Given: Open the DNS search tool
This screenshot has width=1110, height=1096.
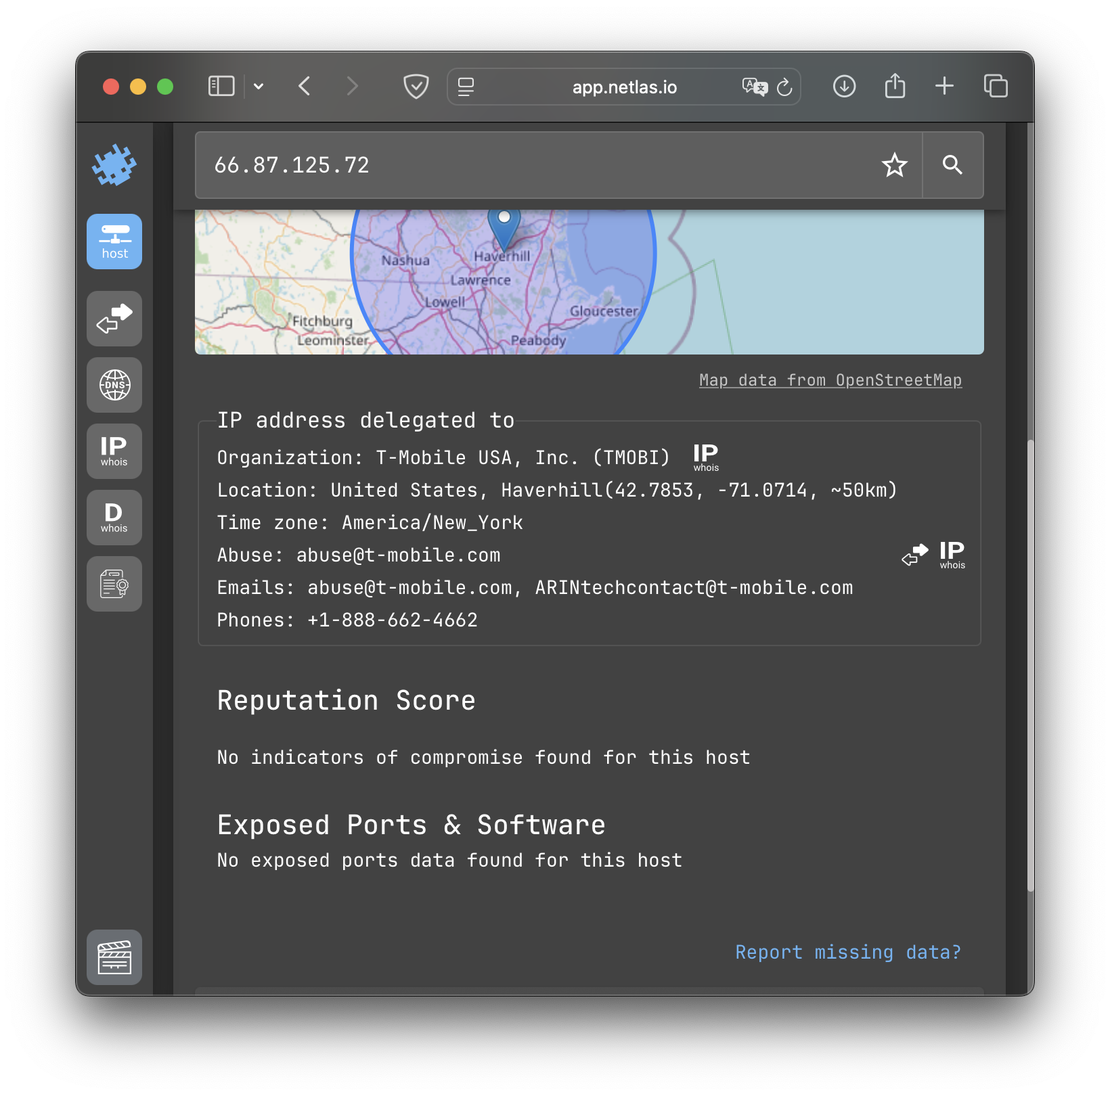Looking at the screenshot, I should [114, 385].
